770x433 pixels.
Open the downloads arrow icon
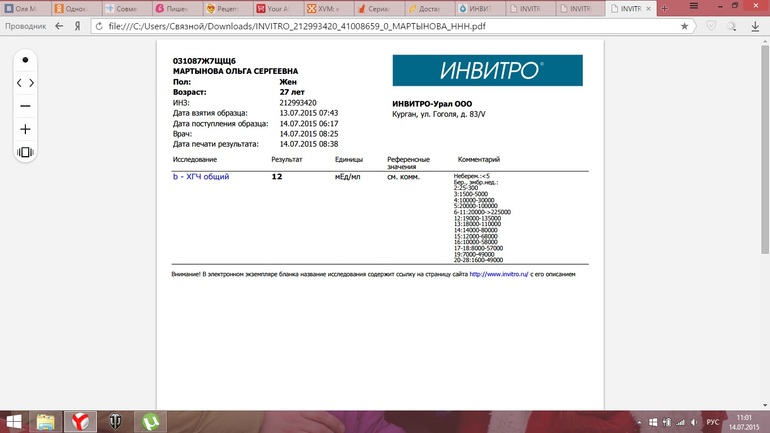coord(754,27)
